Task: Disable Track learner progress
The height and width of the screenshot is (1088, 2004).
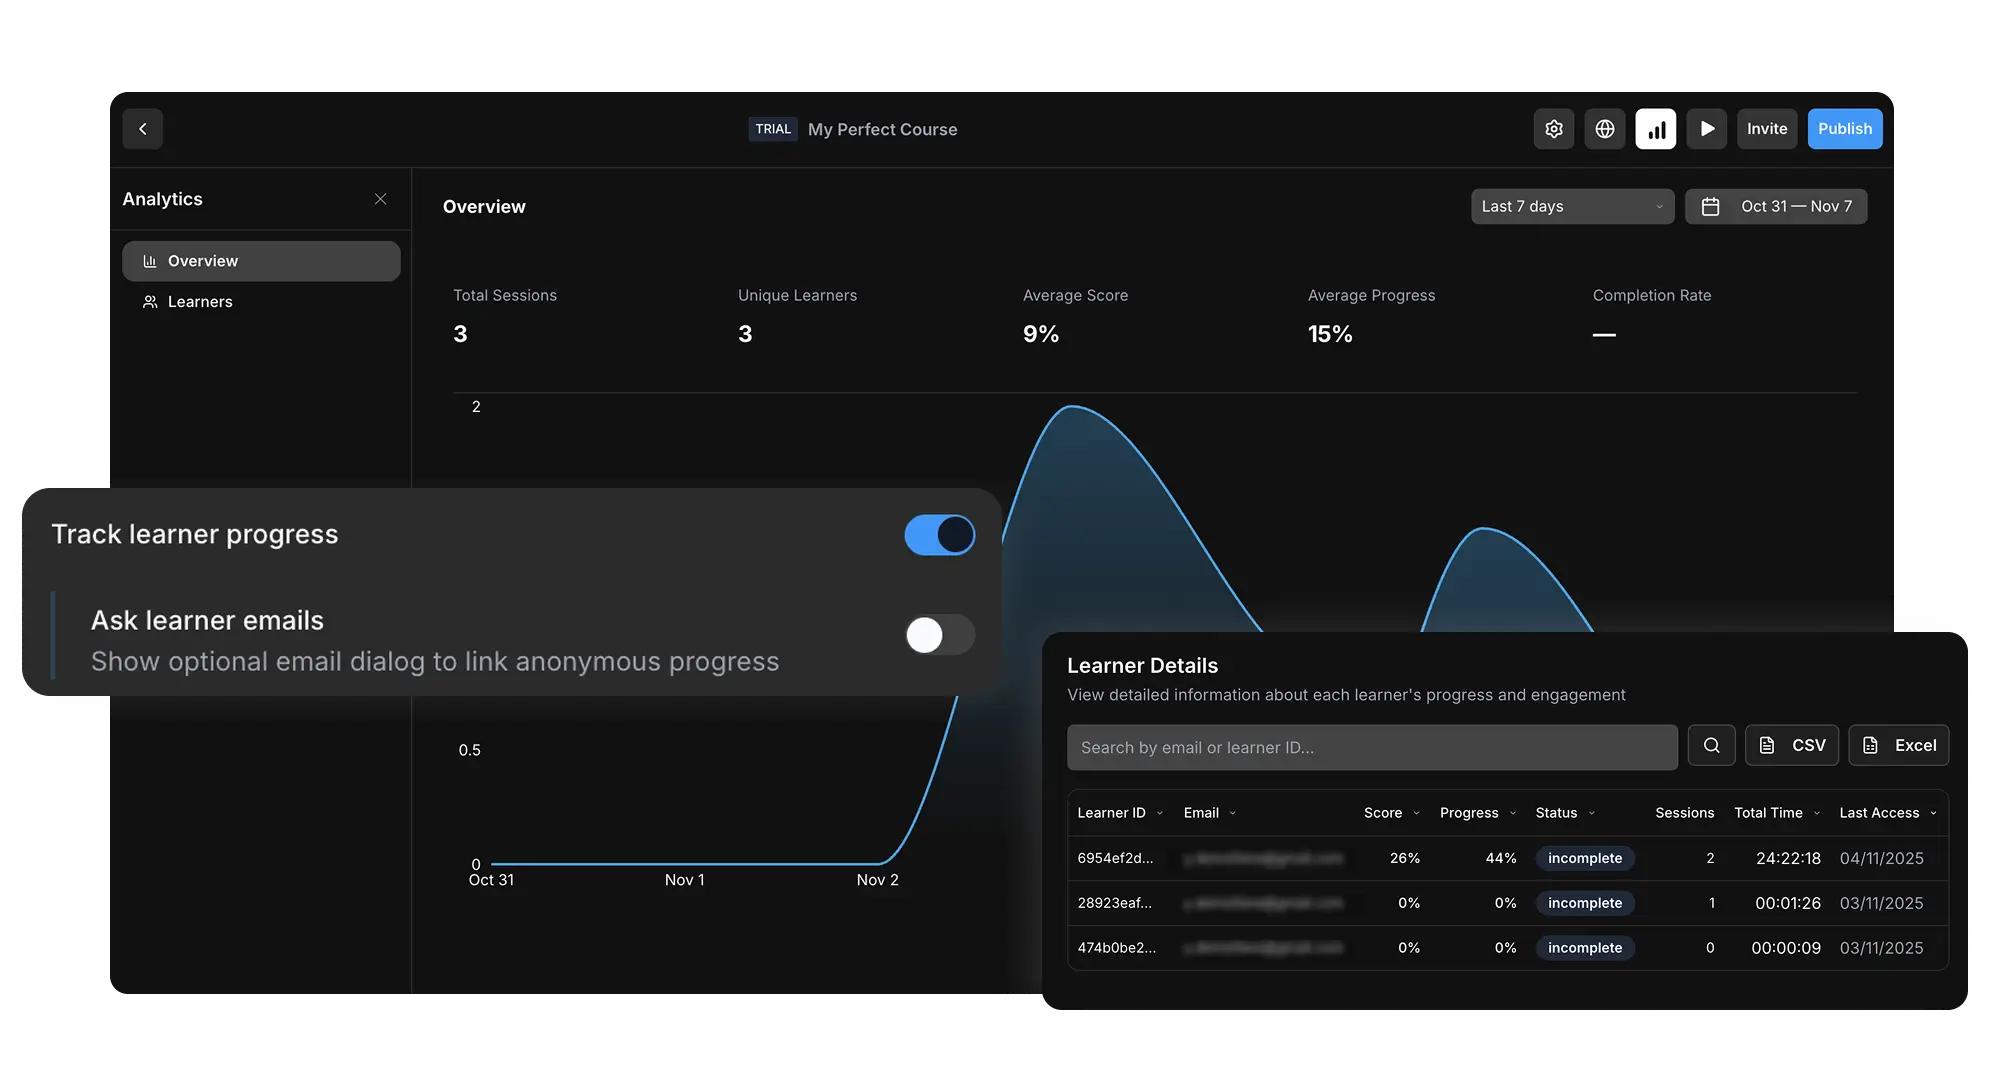Action: pyautogui.click(x=939, y=535)
